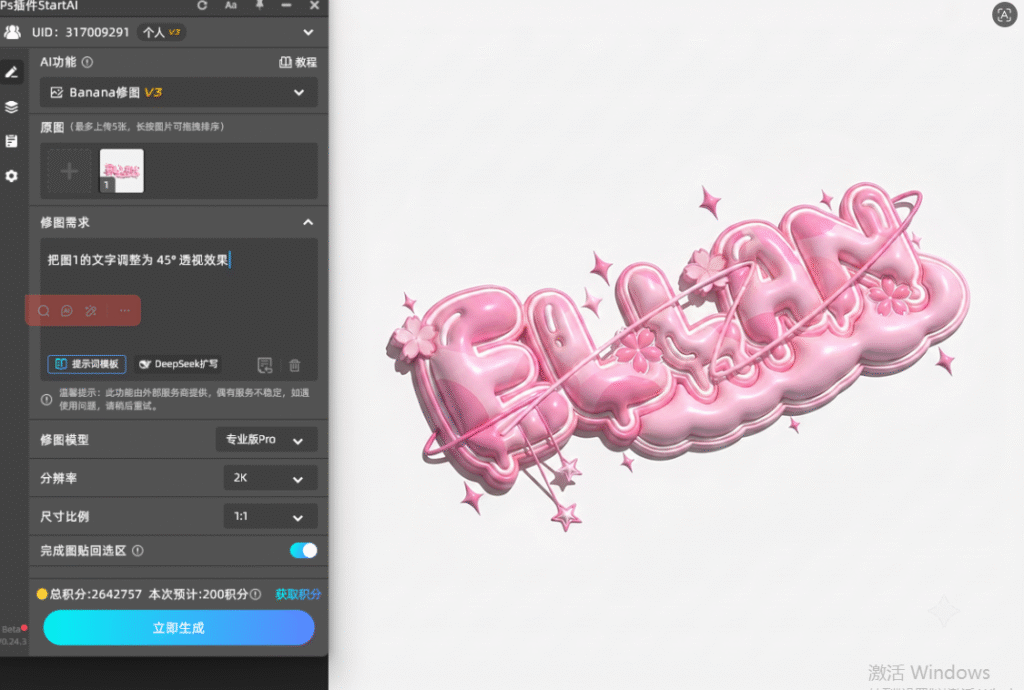Click the image icon on Banana修图 selector
1024x690 pixels.
57,93
